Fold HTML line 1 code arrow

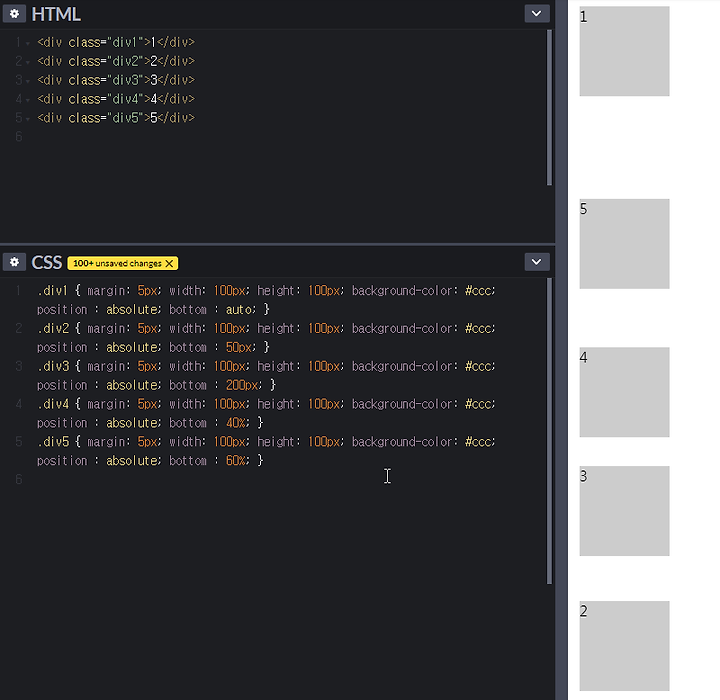(28, 43)
